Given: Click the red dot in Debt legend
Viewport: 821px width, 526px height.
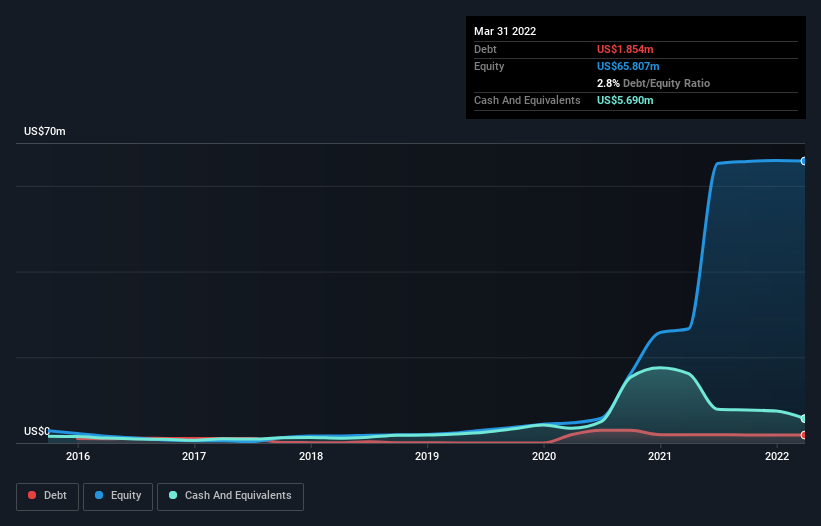Looking at the screenshot, I should click(x=32, y=495).
